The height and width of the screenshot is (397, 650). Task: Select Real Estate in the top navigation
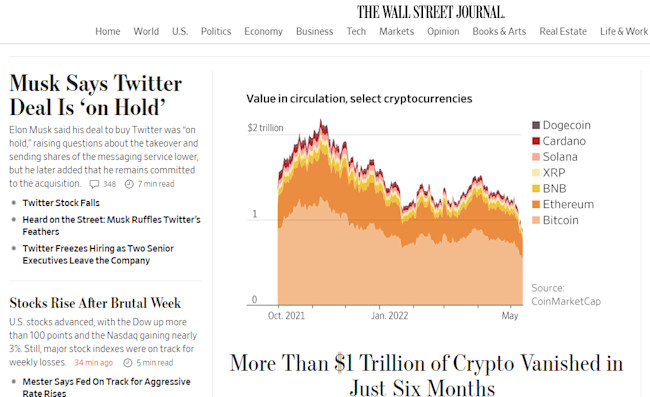pos(563,31)
